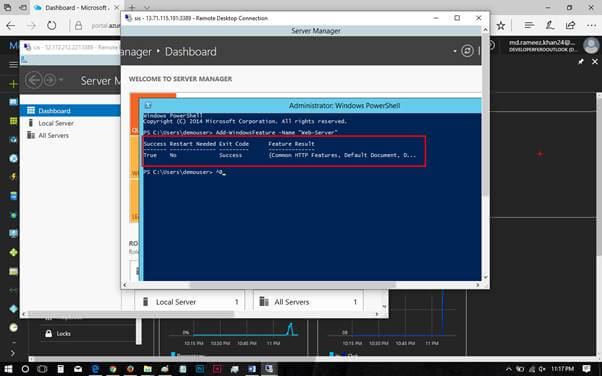Open the Edge Hub lines icon
Viewport: 602px width, 376px height.
529,25
